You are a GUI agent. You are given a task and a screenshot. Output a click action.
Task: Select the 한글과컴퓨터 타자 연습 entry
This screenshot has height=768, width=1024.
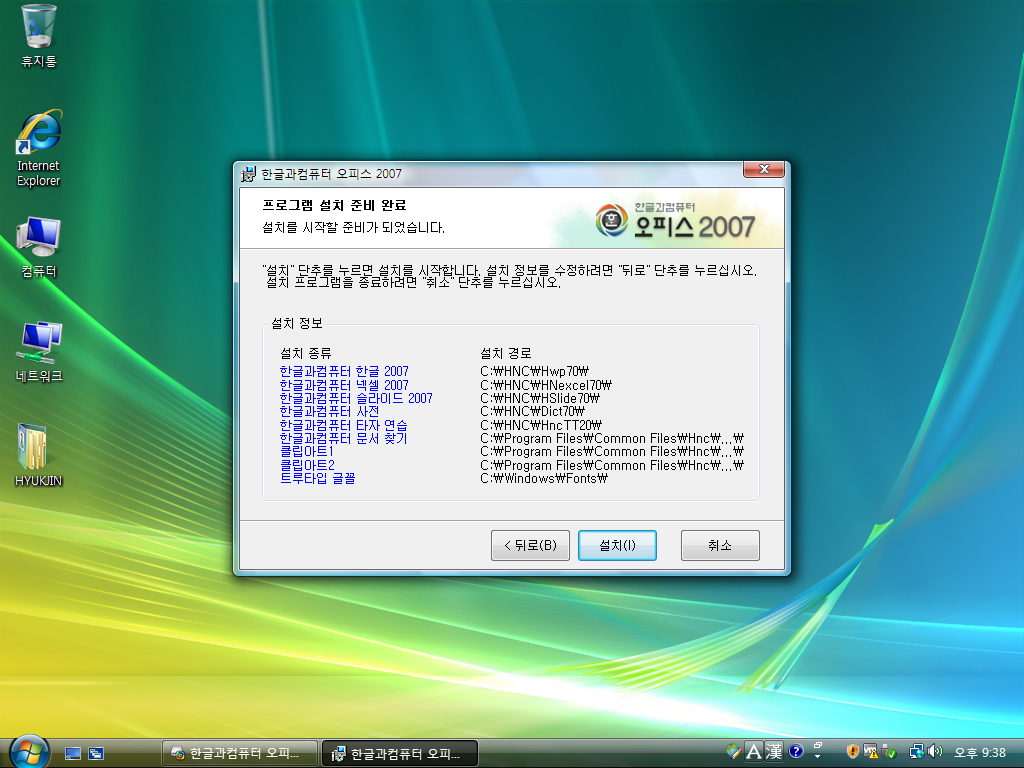344,424
